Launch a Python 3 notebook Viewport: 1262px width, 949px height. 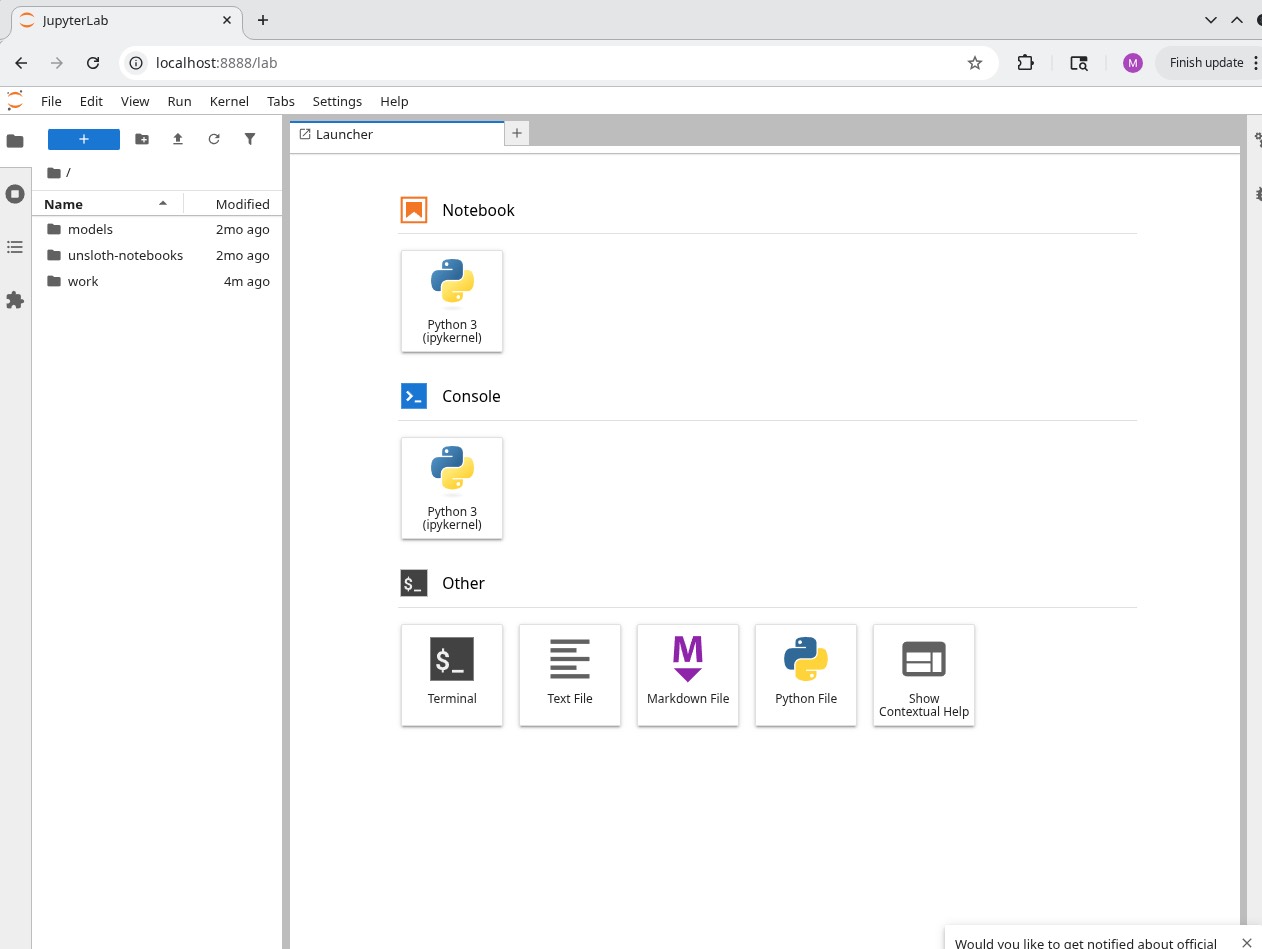(x=451, y=300)
